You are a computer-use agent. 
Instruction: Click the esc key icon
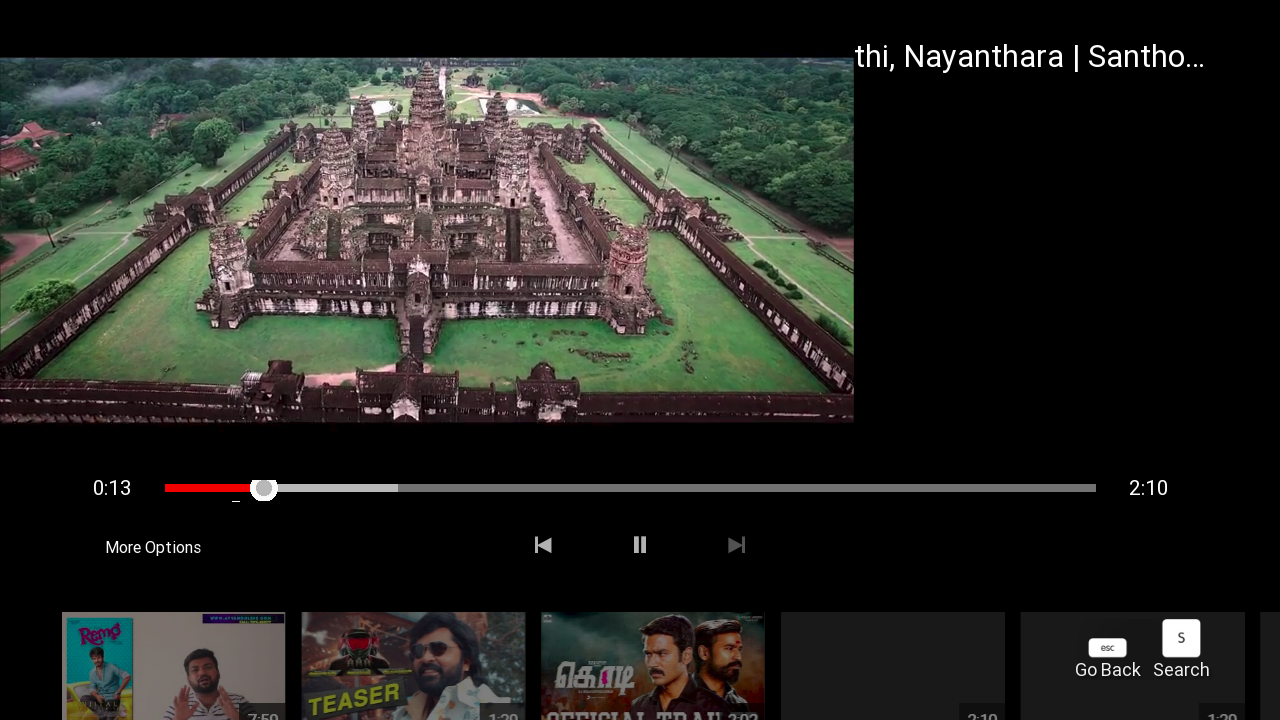pos(1107,648)
